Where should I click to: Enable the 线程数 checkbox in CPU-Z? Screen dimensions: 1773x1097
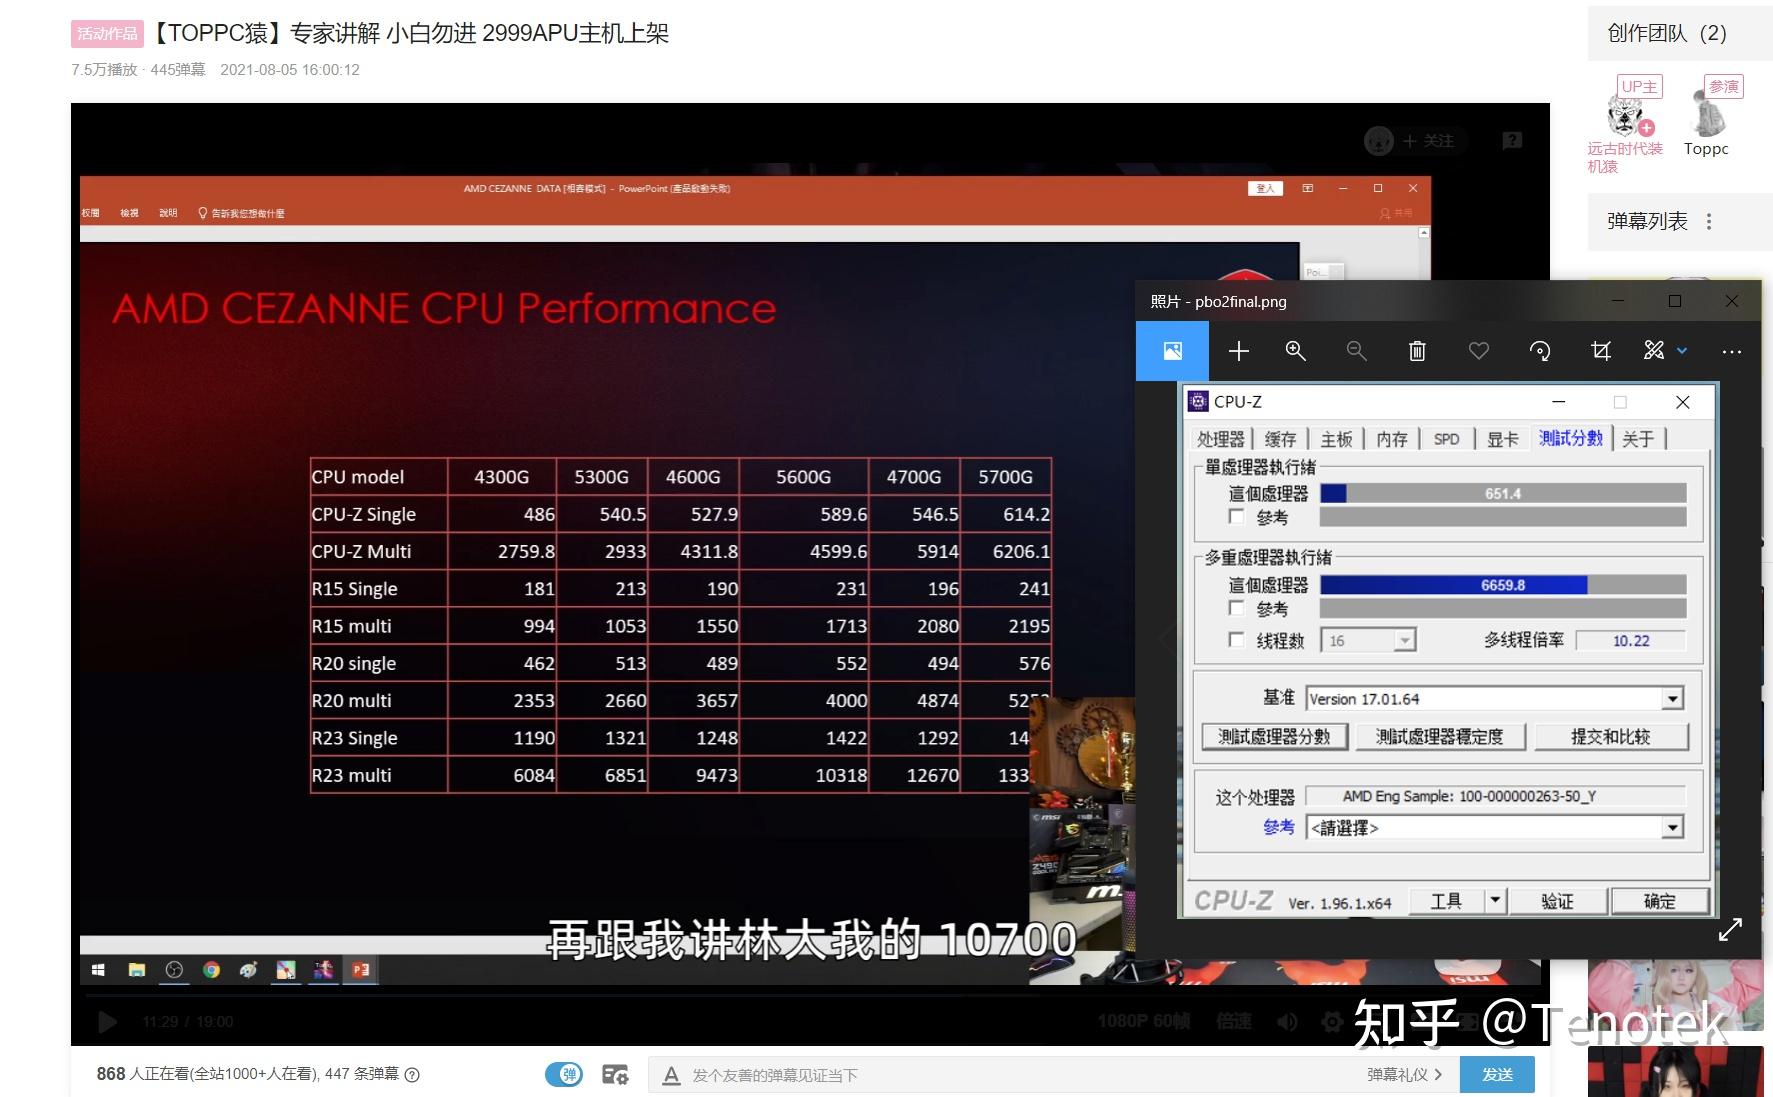point(1236,640)
